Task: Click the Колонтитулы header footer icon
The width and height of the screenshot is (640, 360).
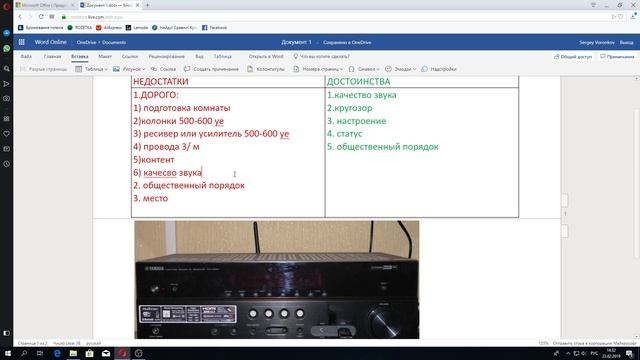Action: [250, 69]
